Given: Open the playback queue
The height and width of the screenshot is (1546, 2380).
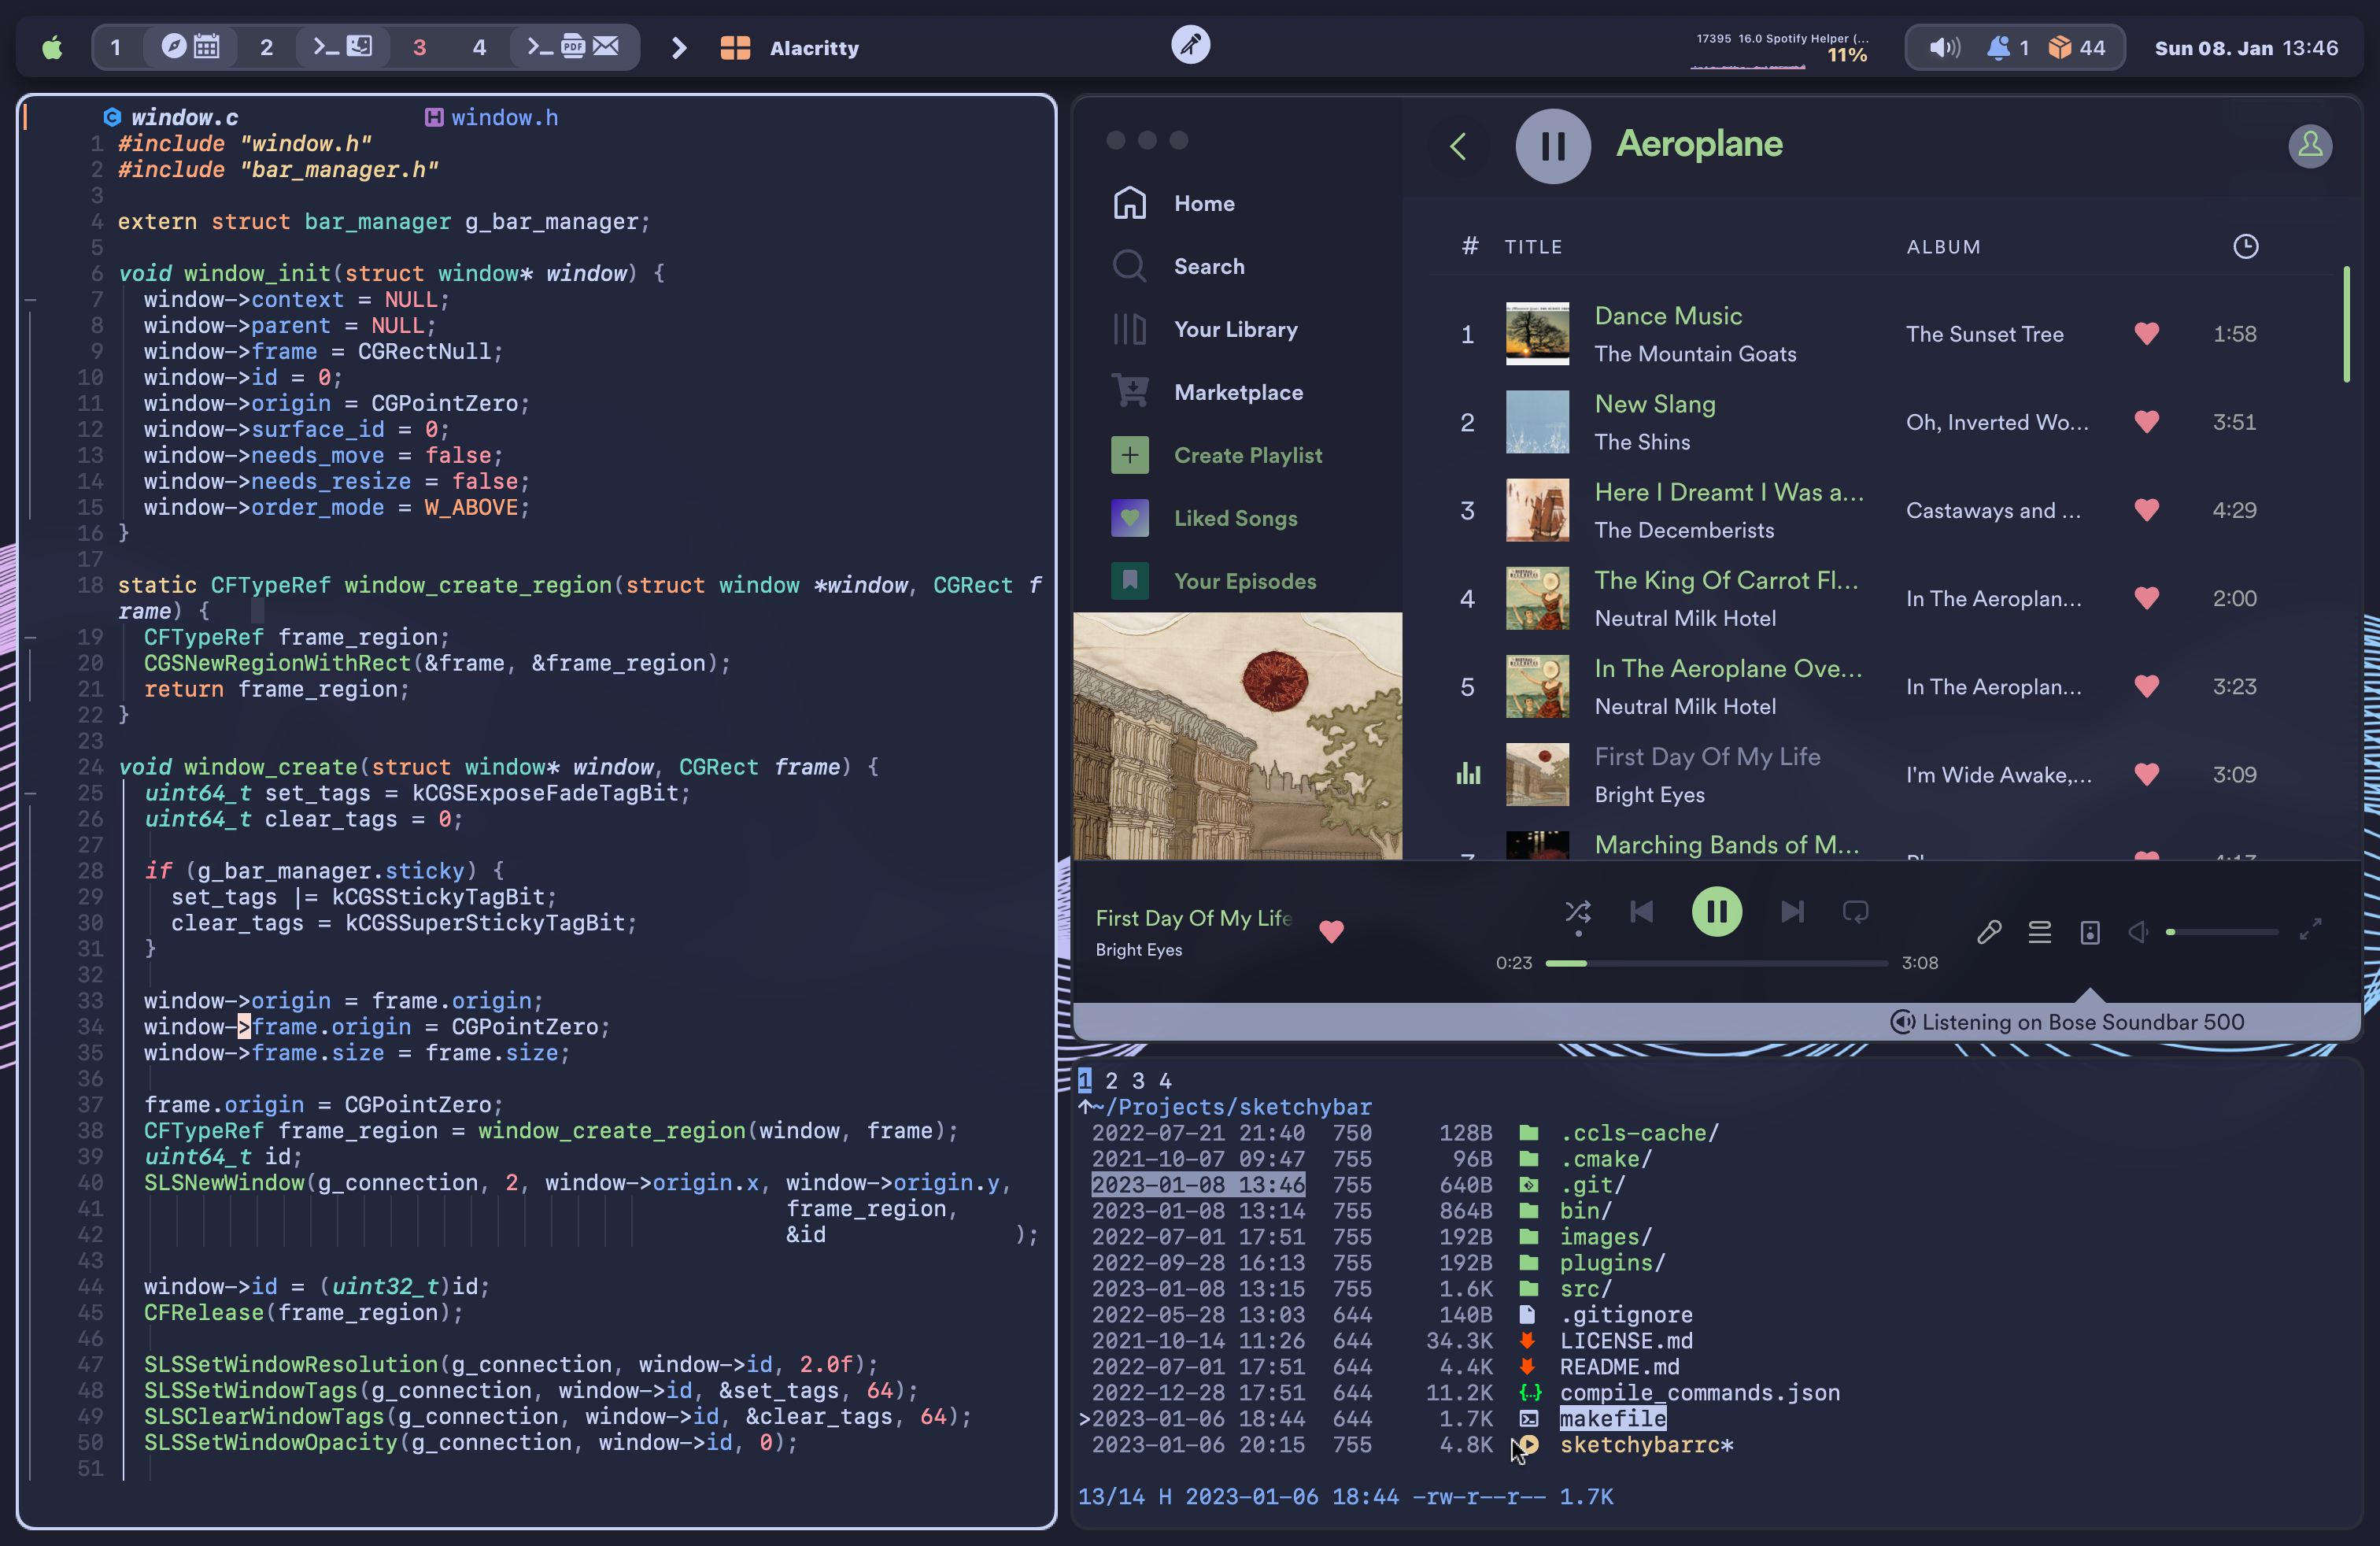Looking at the screenshot, I should [x=2040, y=932].
